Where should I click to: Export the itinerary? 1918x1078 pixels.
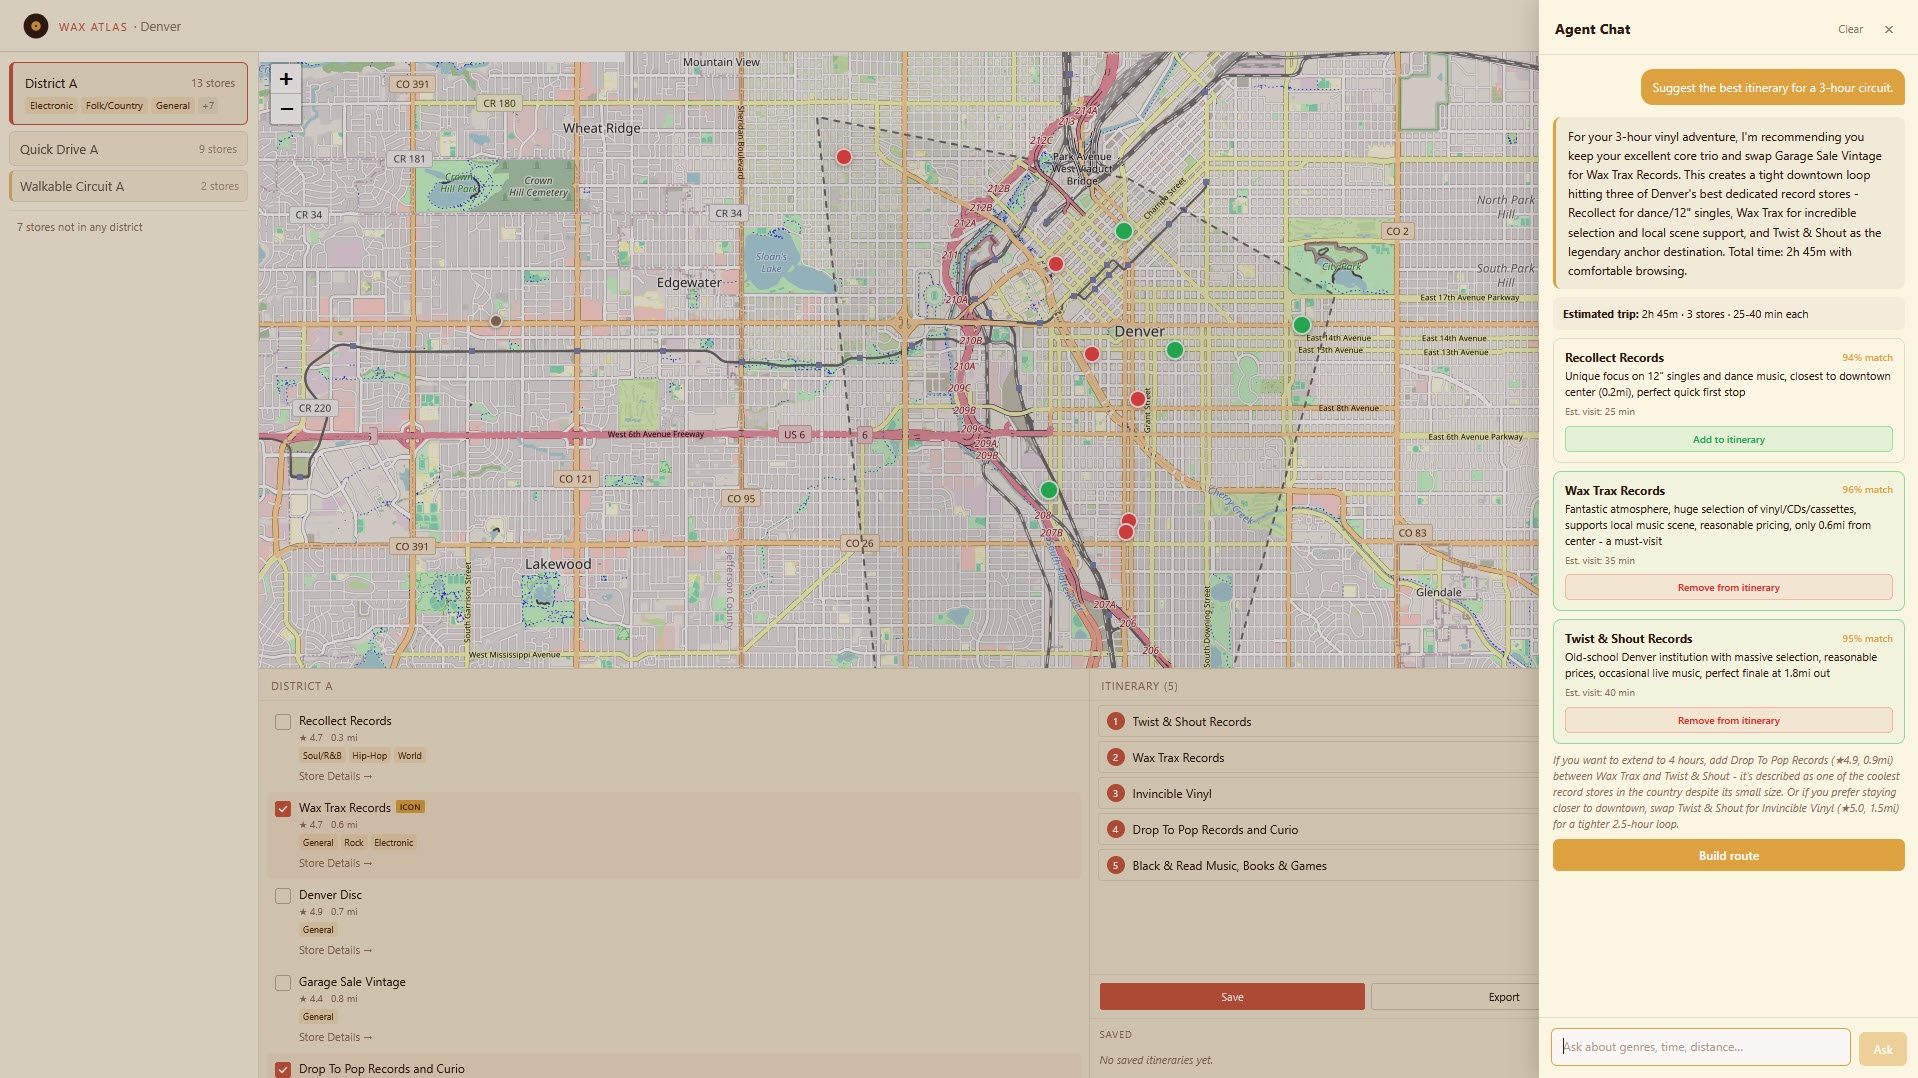1455,997
